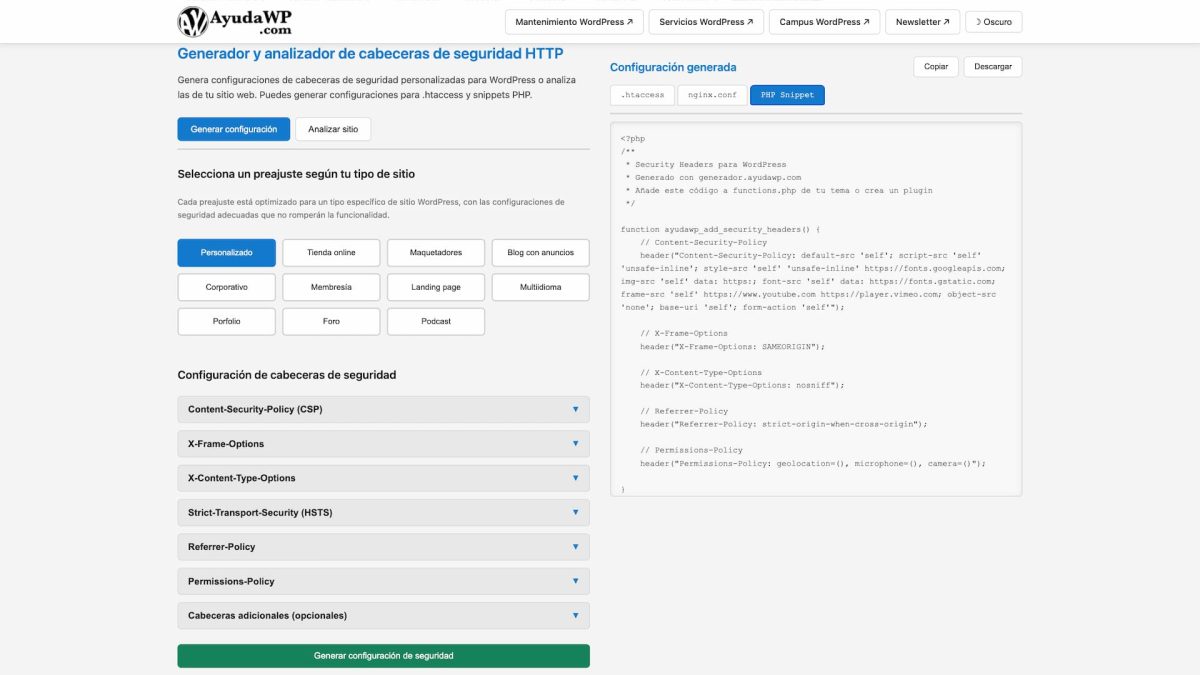Select the Blog con anuncios preset

pyautogui.click(x=540, y=253)
